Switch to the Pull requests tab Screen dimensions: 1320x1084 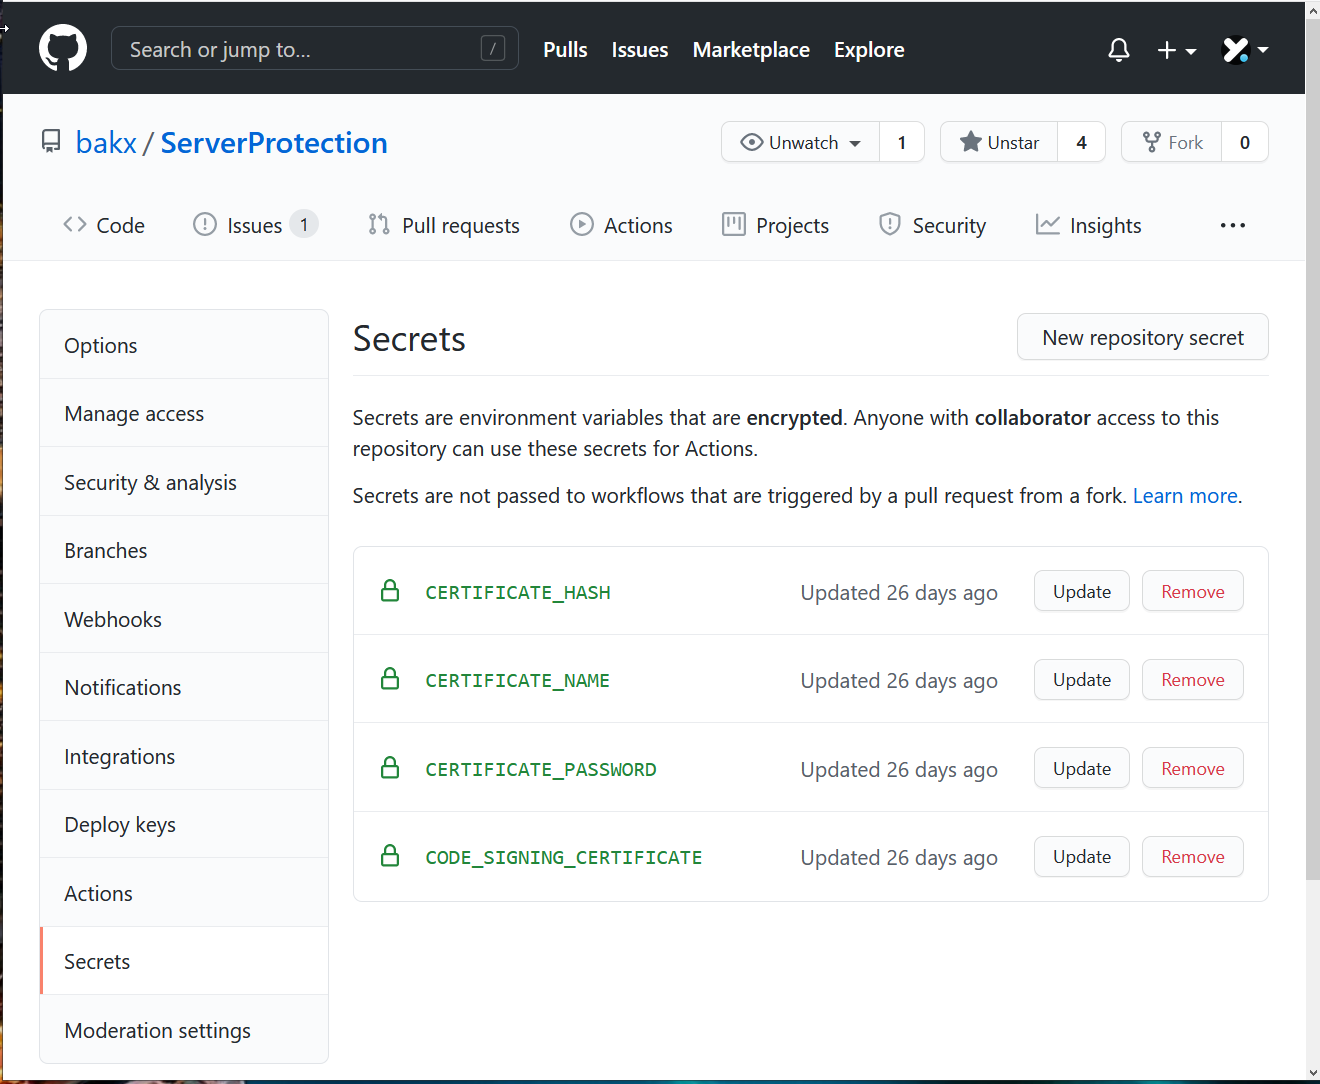444,225
